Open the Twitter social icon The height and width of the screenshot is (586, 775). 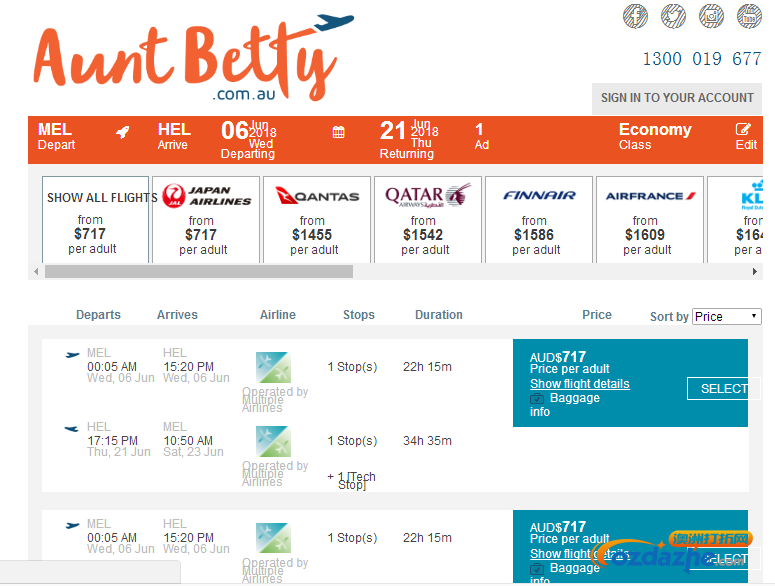point(673,16)
